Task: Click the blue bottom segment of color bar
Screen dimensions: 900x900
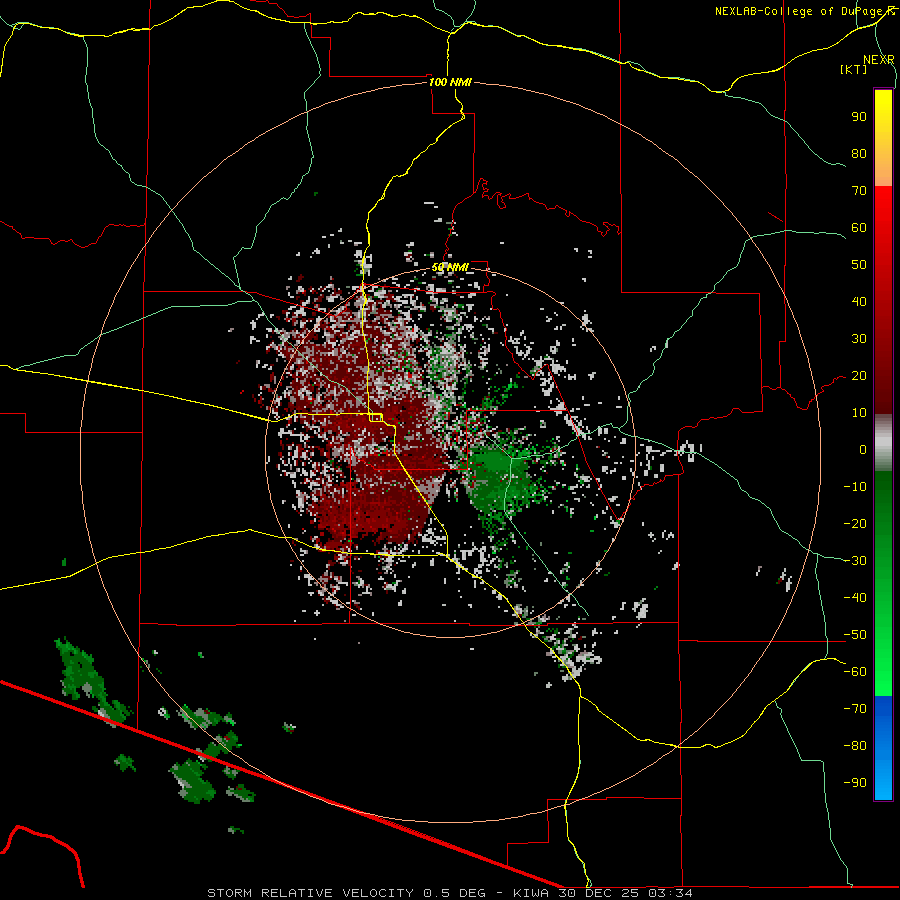Action: click(883, 747)
